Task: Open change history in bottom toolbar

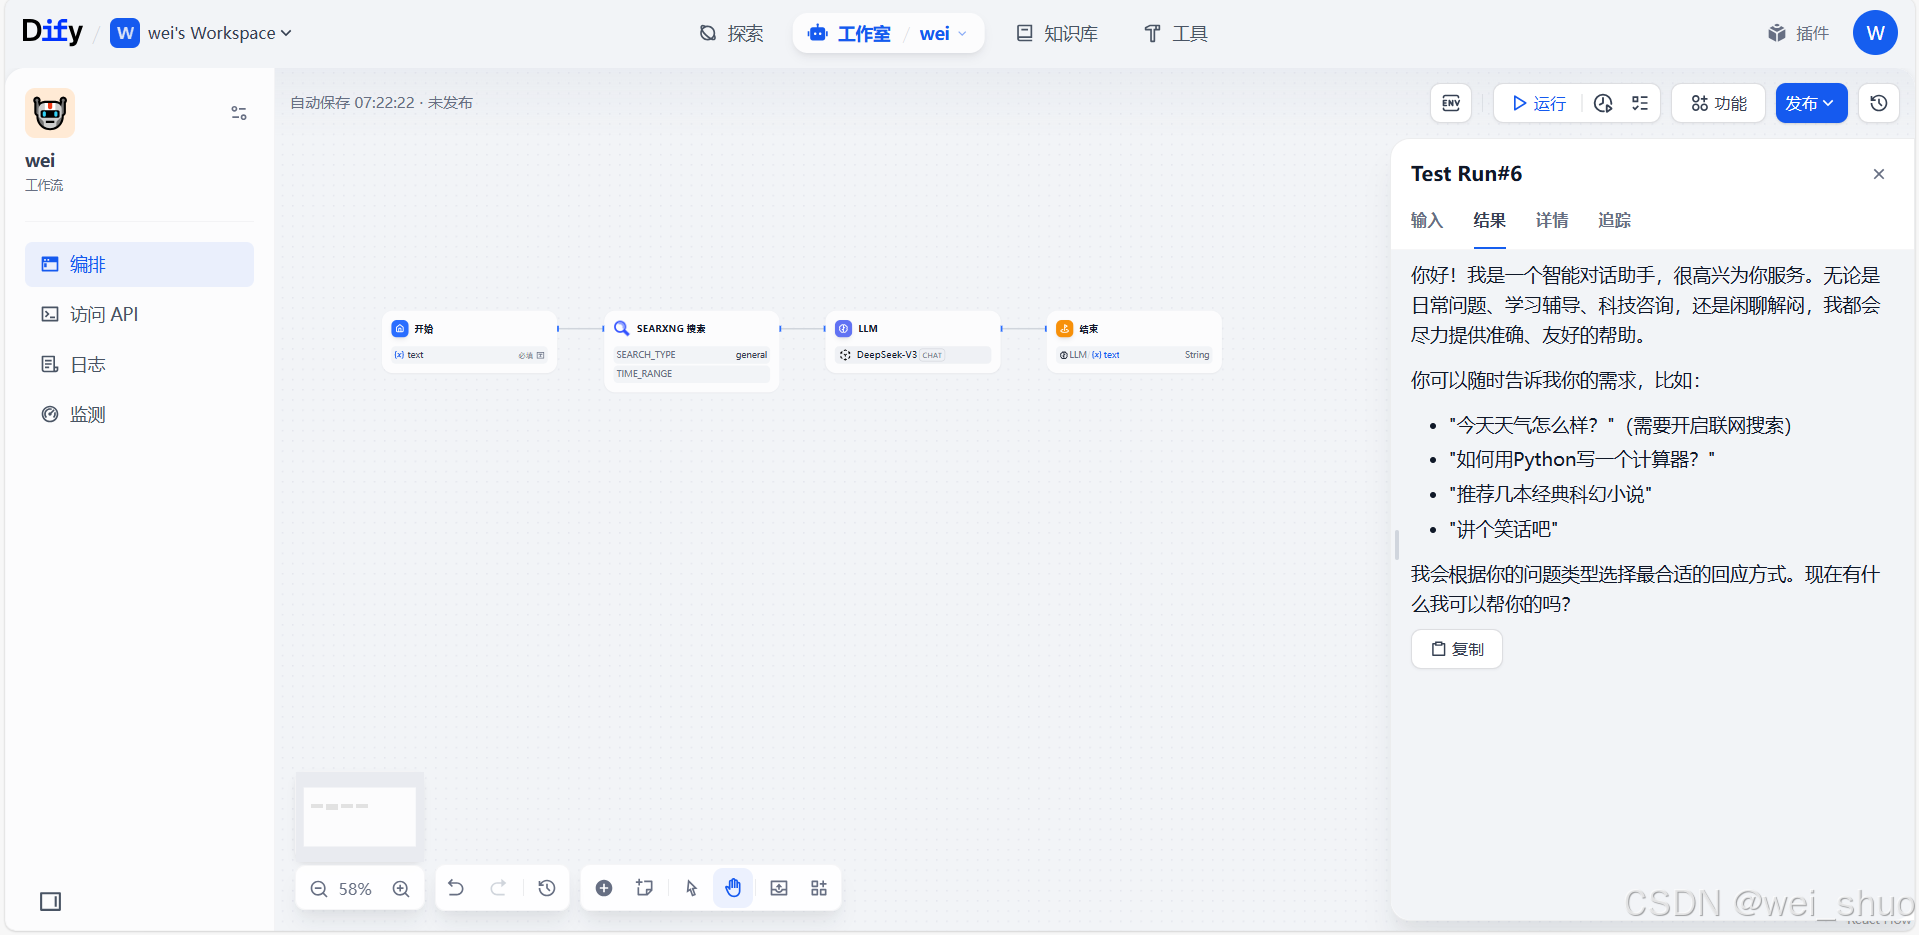Action: pos(547,888)
